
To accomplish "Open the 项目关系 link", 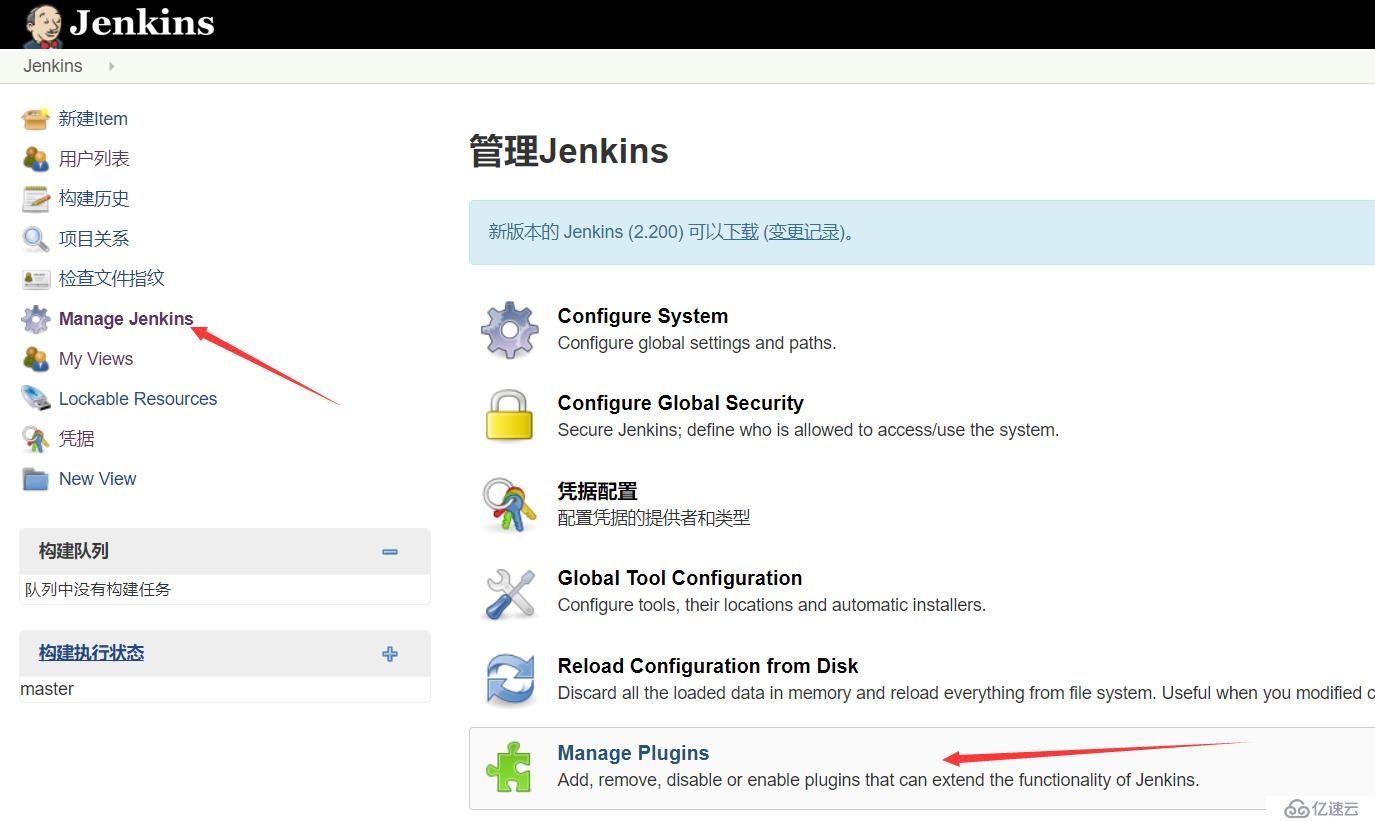I will coord(94,239).
